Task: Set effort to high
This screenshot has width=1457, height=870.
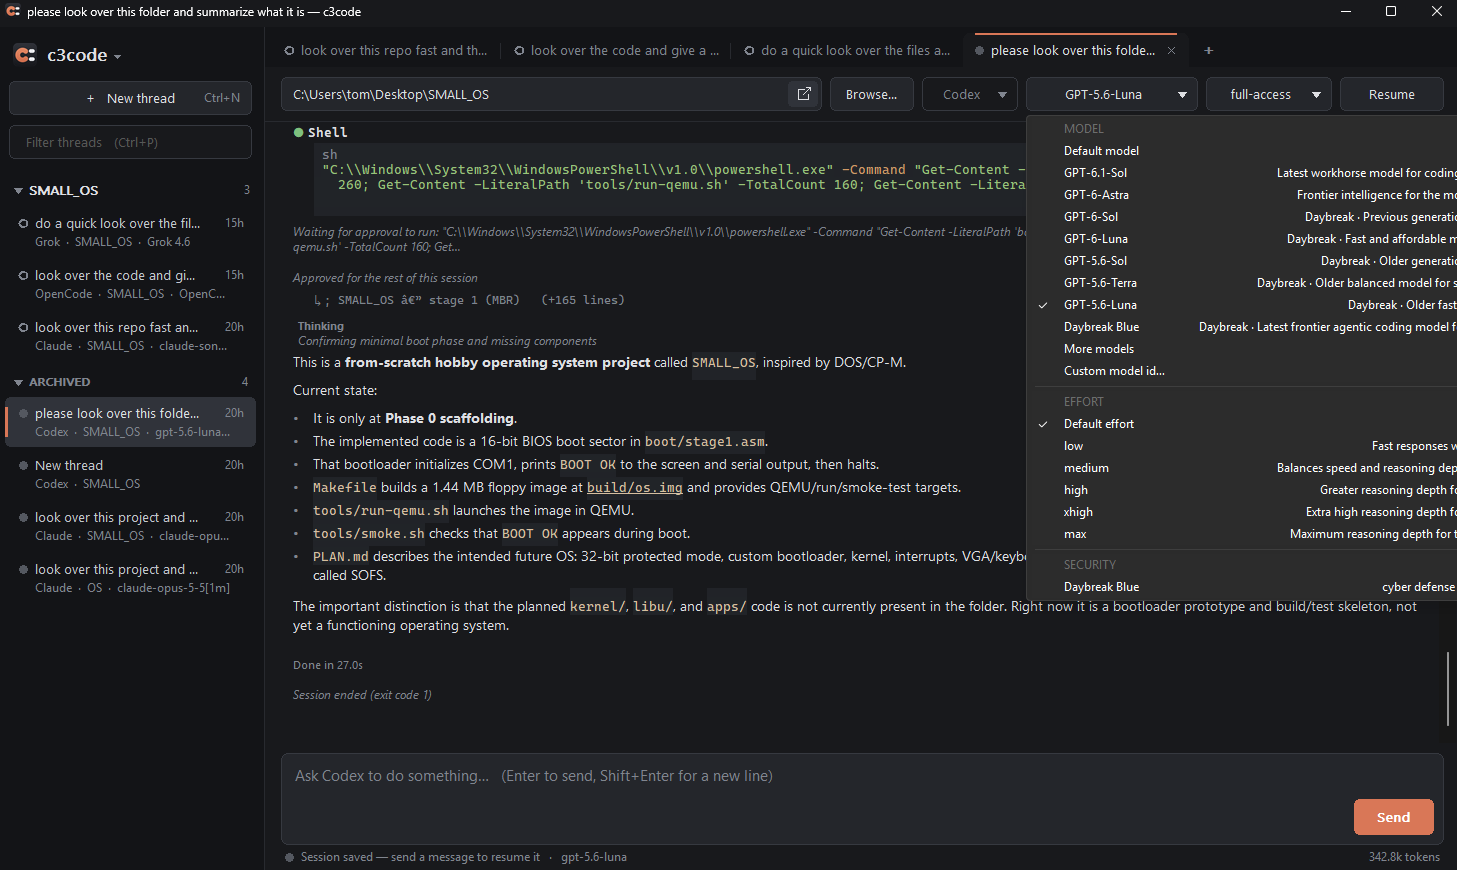Action: point(1243,490)
